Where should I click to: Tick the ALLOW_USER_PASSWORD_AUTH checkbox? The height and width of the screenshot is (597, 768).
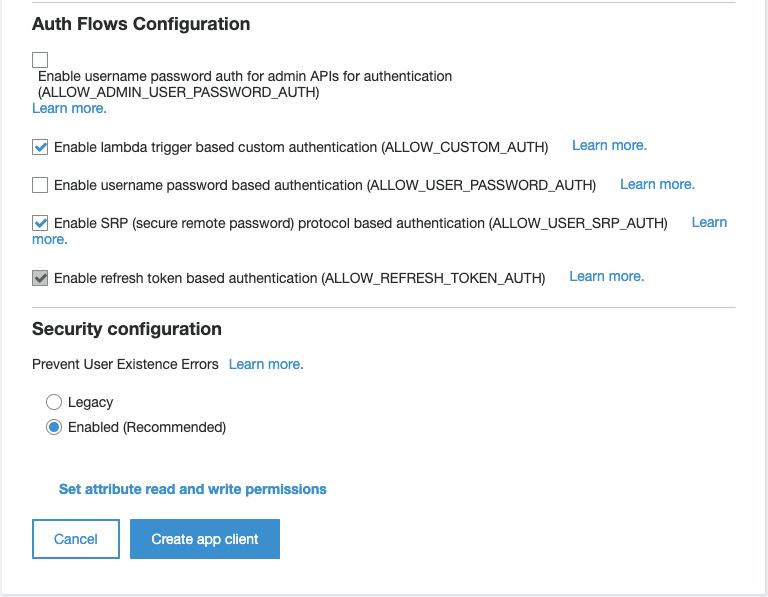click(x=40, y=185)
